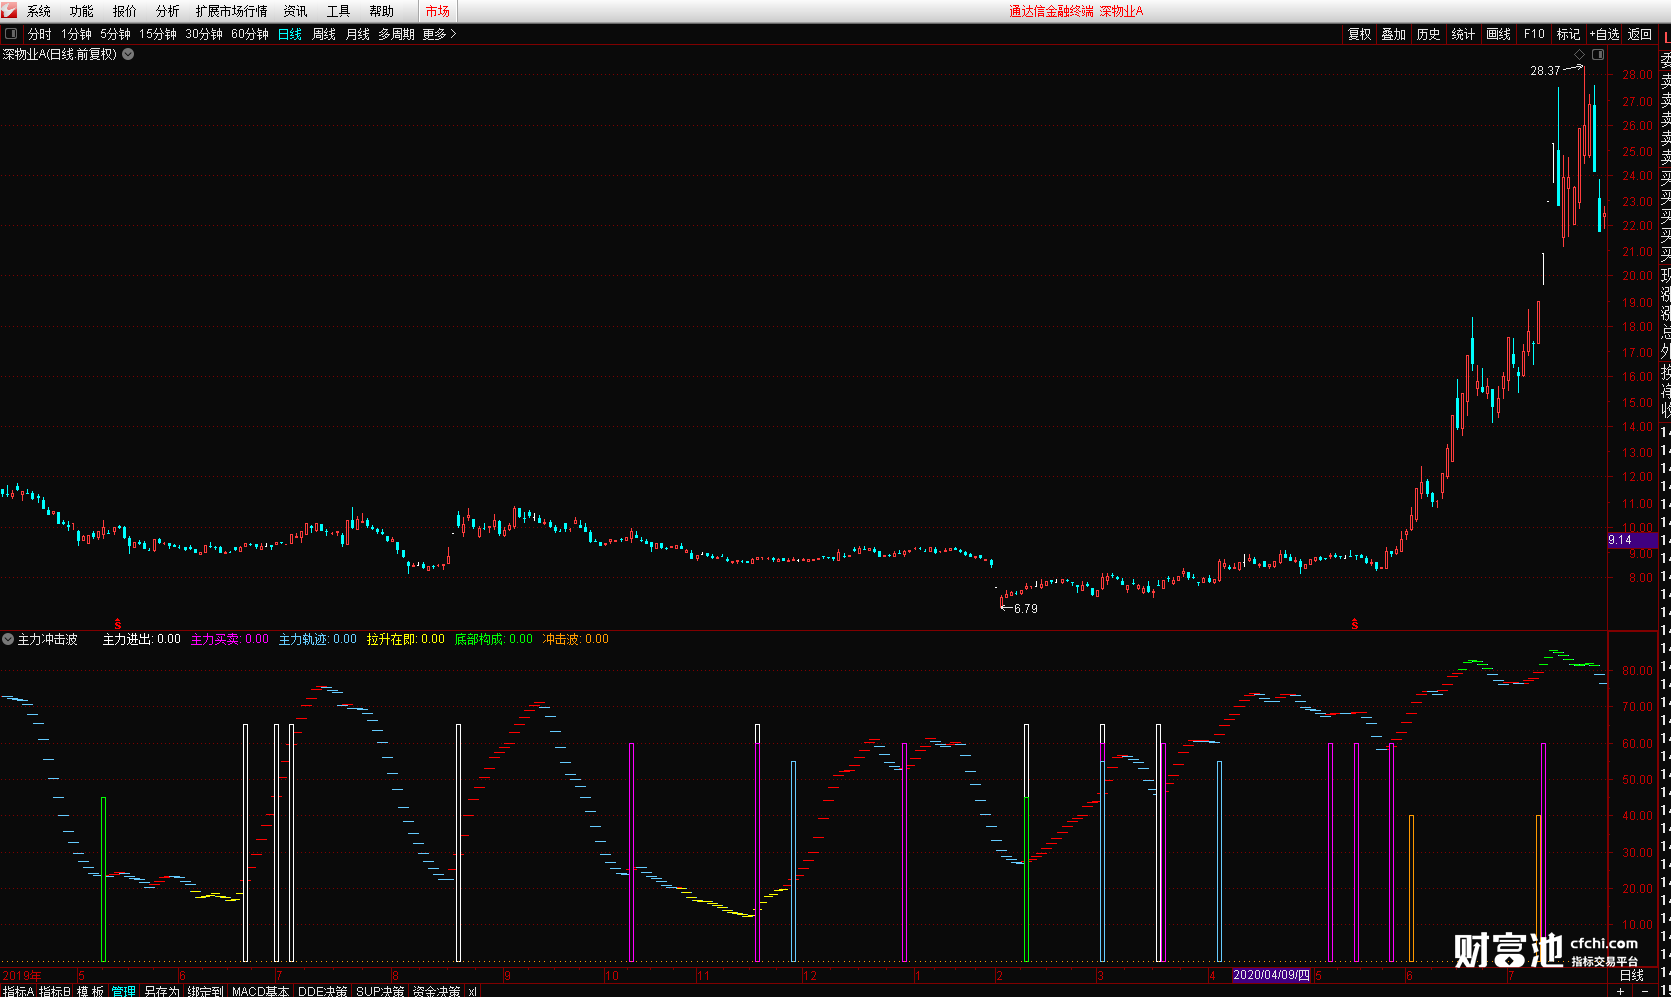Click the 拉升在即 indicator value label
This screenshot has width=1671, height=997.
[405, 639]
